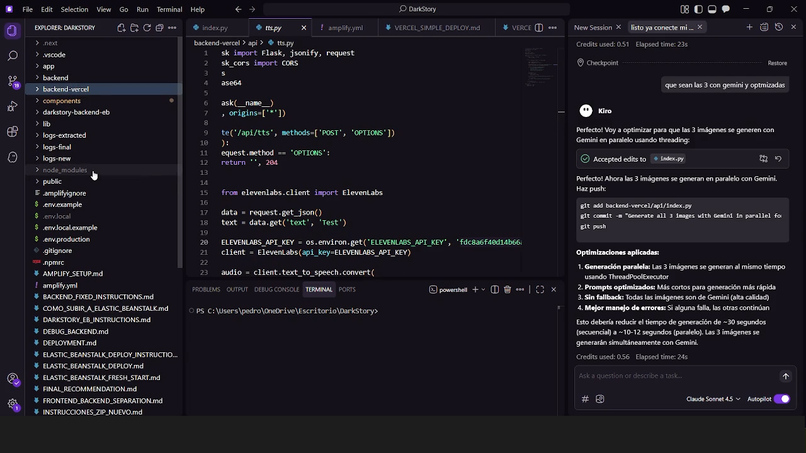Toggle the chat panel speech bubble icon
The width and height of the screenshot is (806, 453).
point(726,9)
